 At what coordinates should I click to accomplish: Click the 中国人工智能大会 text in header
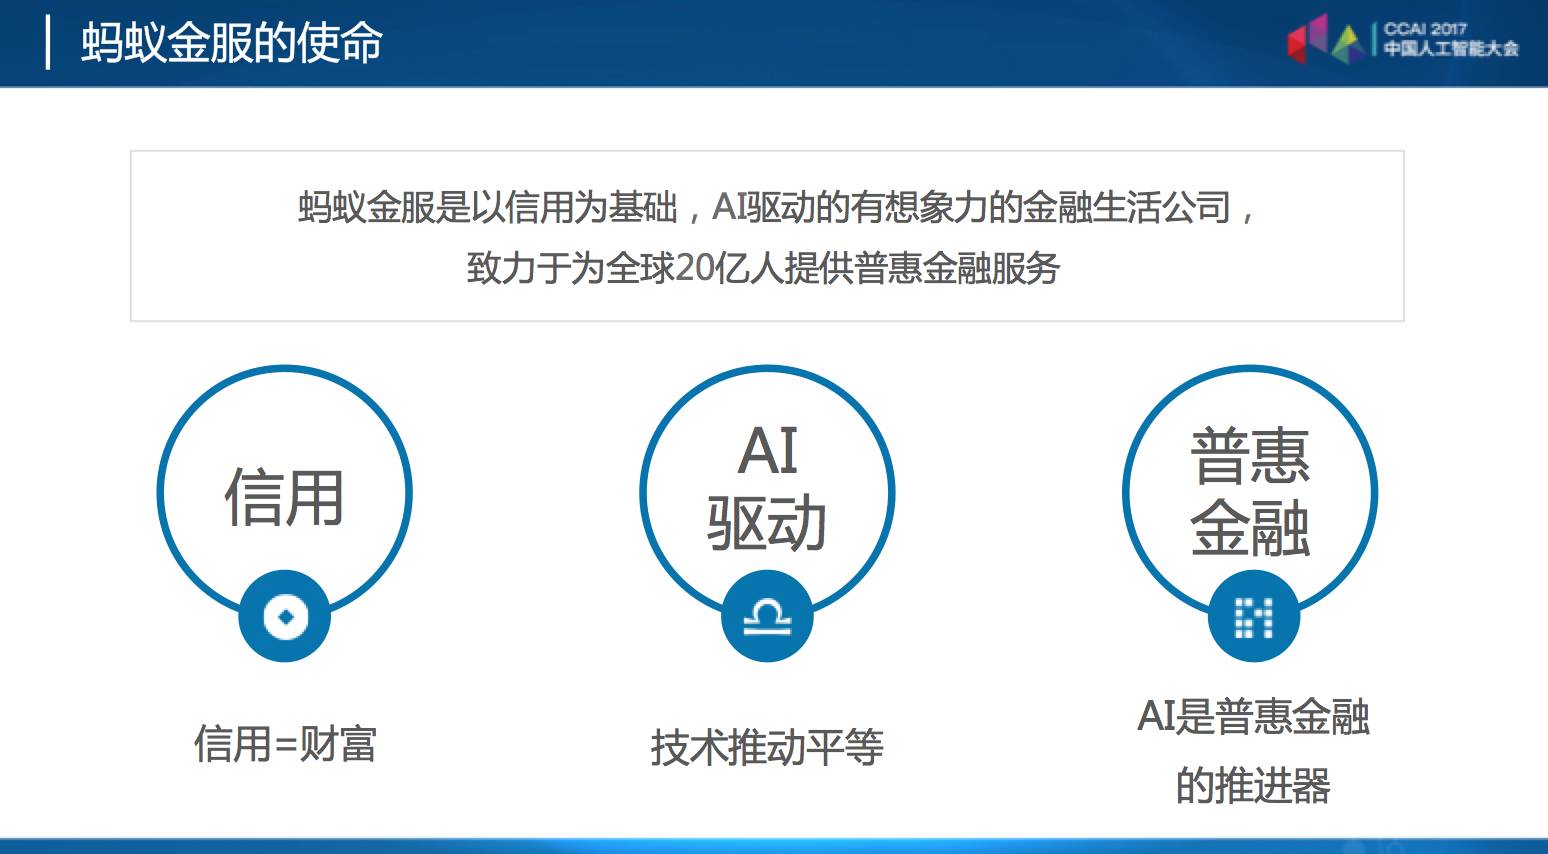tap(1451, 48)
